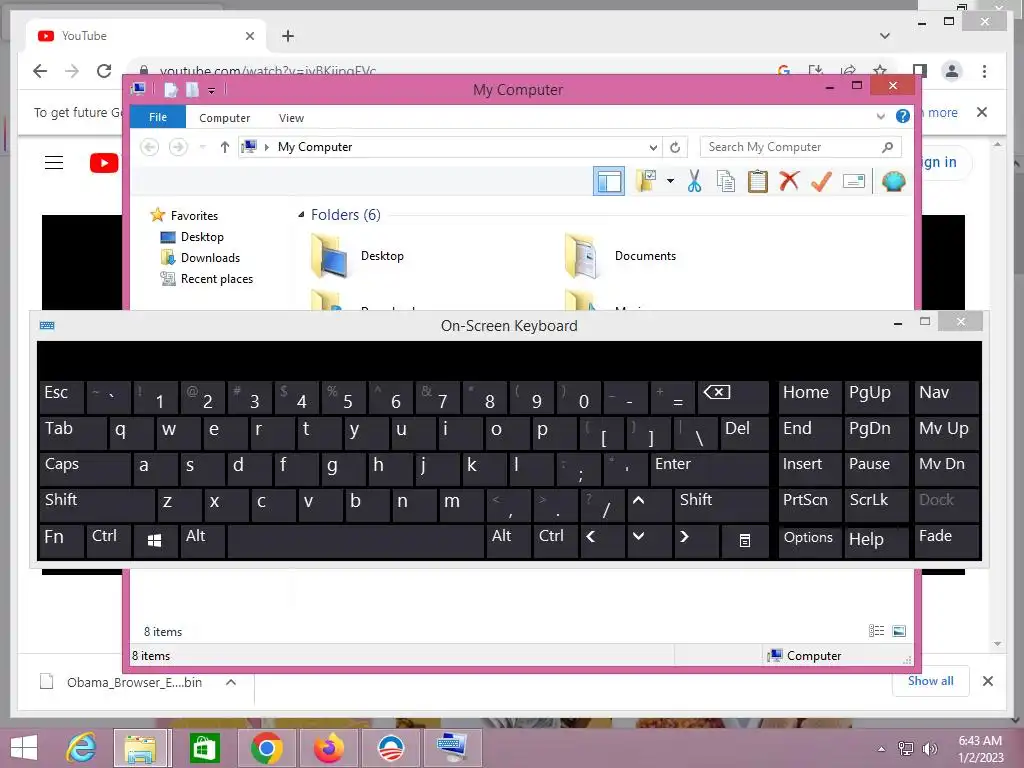Switch to large icons view in status bar
The width and height of the screenshot is (1024, 768).
click(899, 631)
